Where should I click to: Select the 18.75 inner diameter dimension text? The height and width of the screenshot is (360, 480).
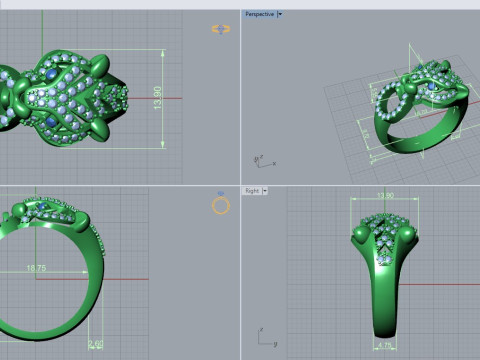click(36, 268)
